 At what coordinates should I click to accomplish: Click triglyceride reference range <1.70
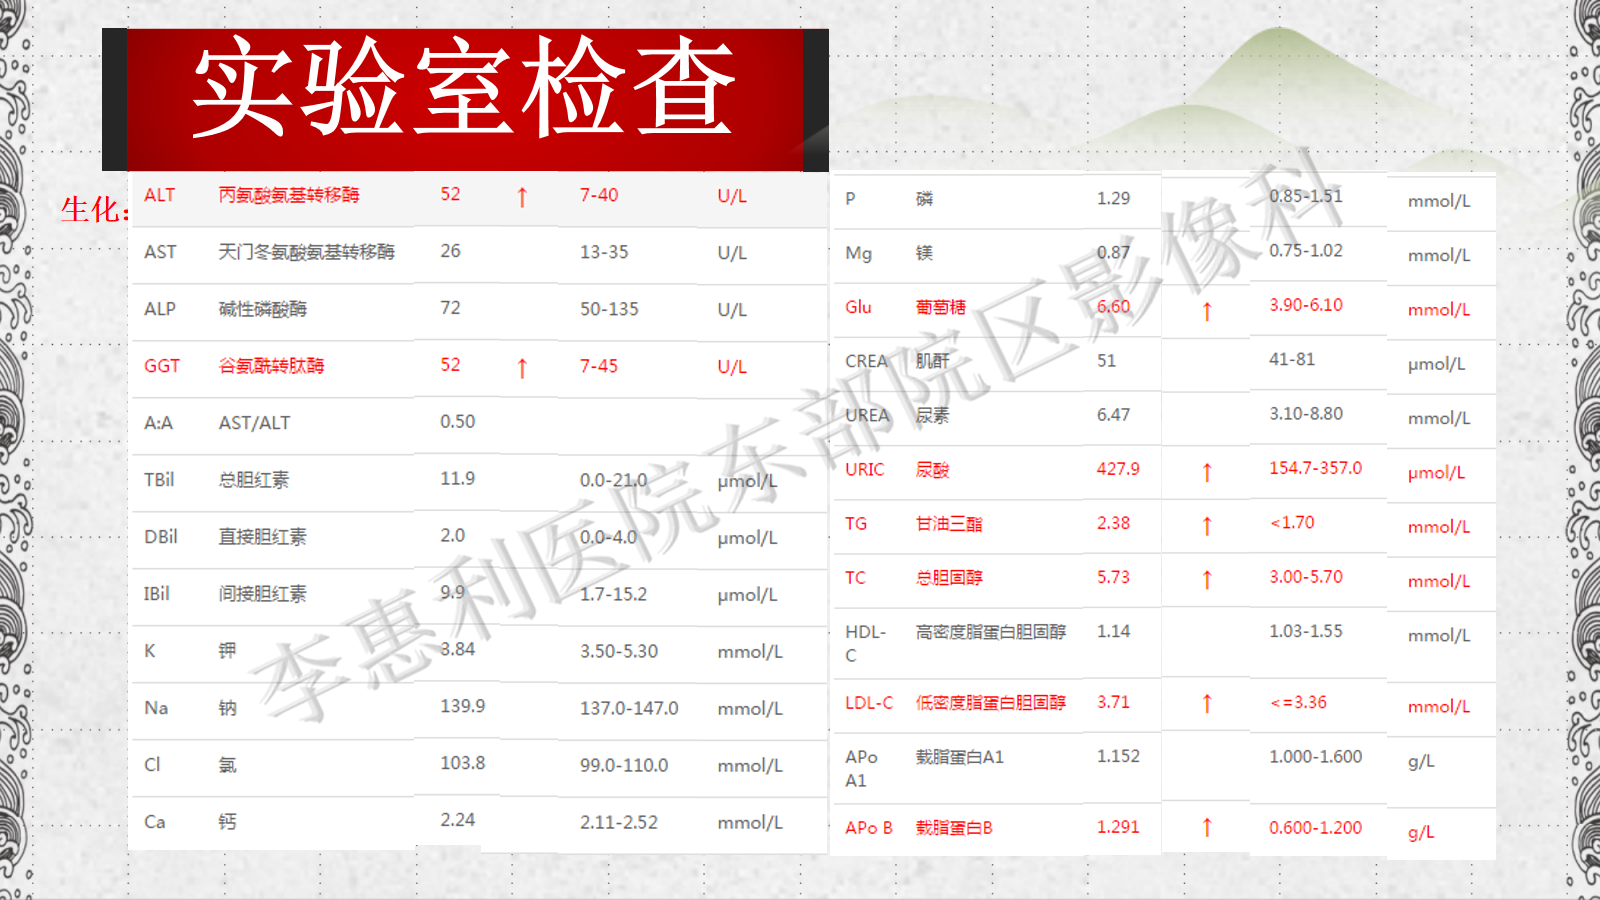(x=1292, y=522)
